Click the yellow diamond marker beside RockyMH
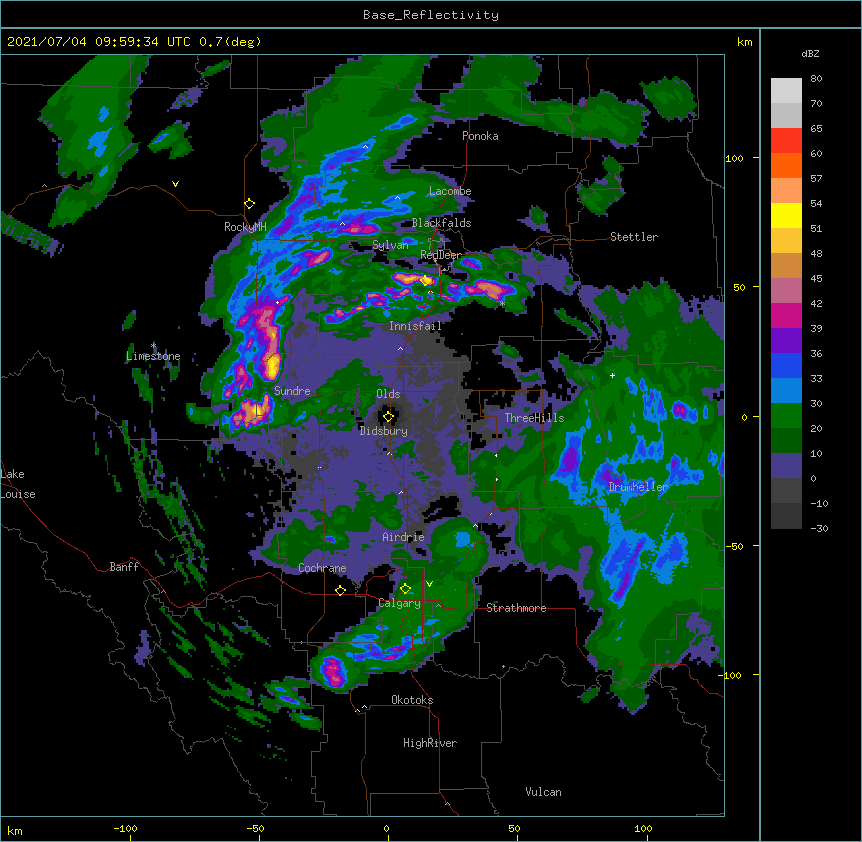The image size is (862, 842). [250, 203]
